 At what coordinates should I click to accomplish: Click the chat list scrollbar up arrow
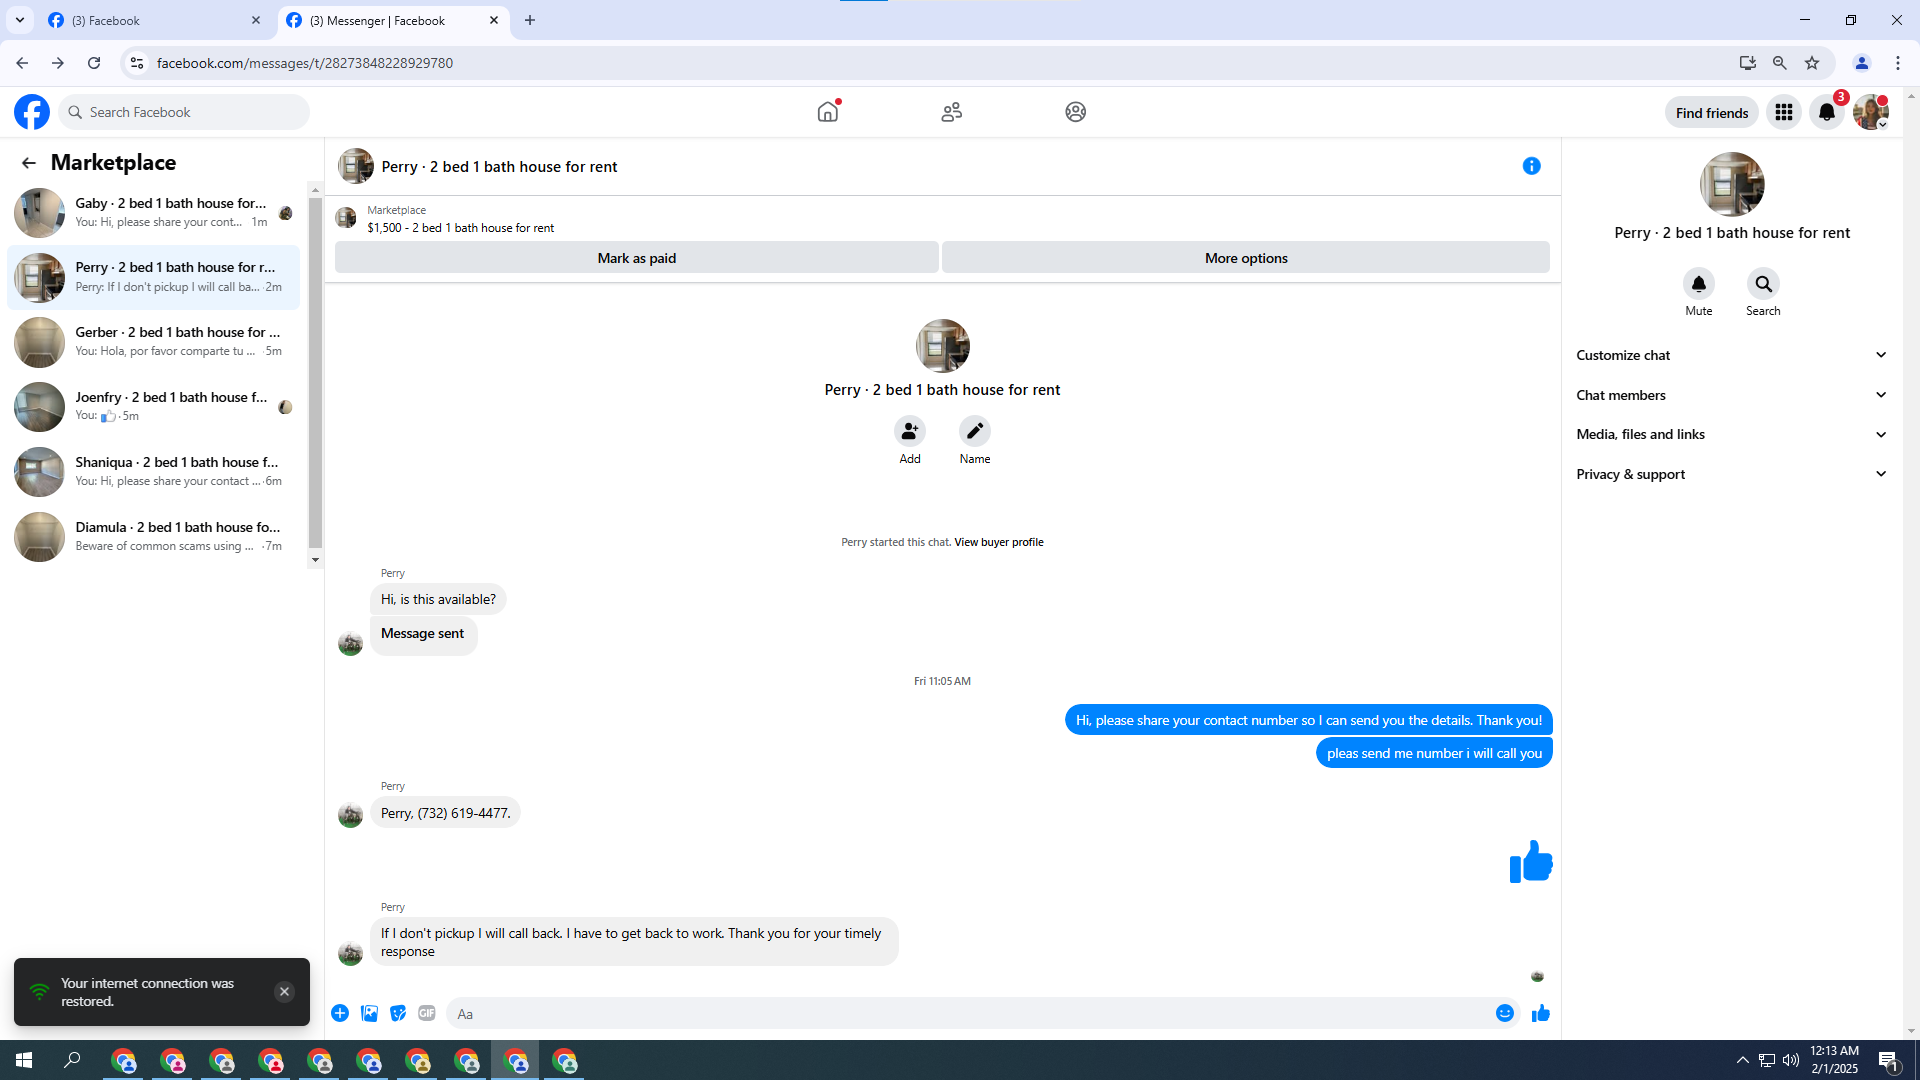click(x=316, y=190)
